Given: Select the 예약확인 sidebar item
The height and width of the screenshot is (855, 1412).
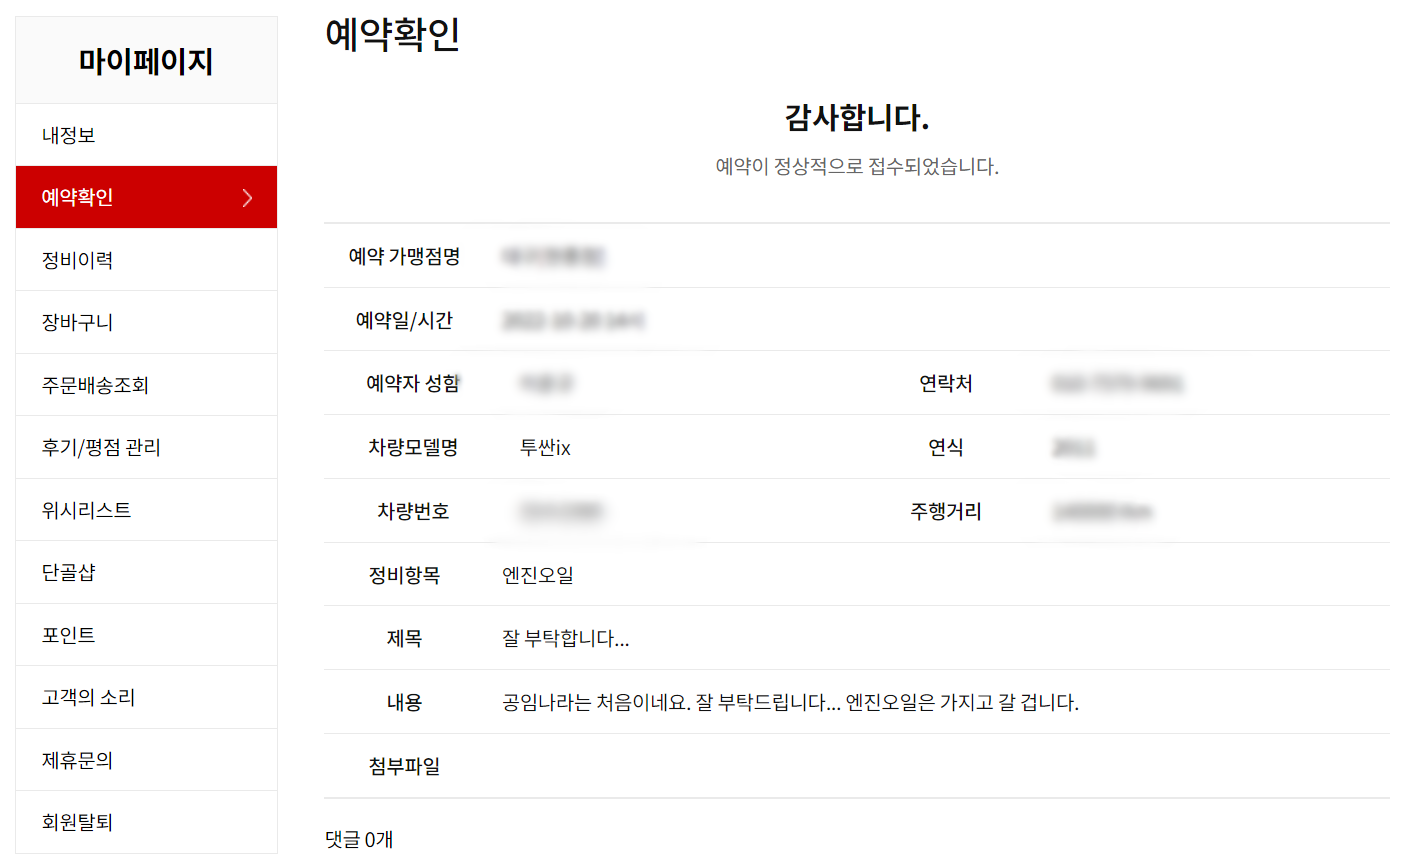Looking at the screenshot, I should (146, 197).
